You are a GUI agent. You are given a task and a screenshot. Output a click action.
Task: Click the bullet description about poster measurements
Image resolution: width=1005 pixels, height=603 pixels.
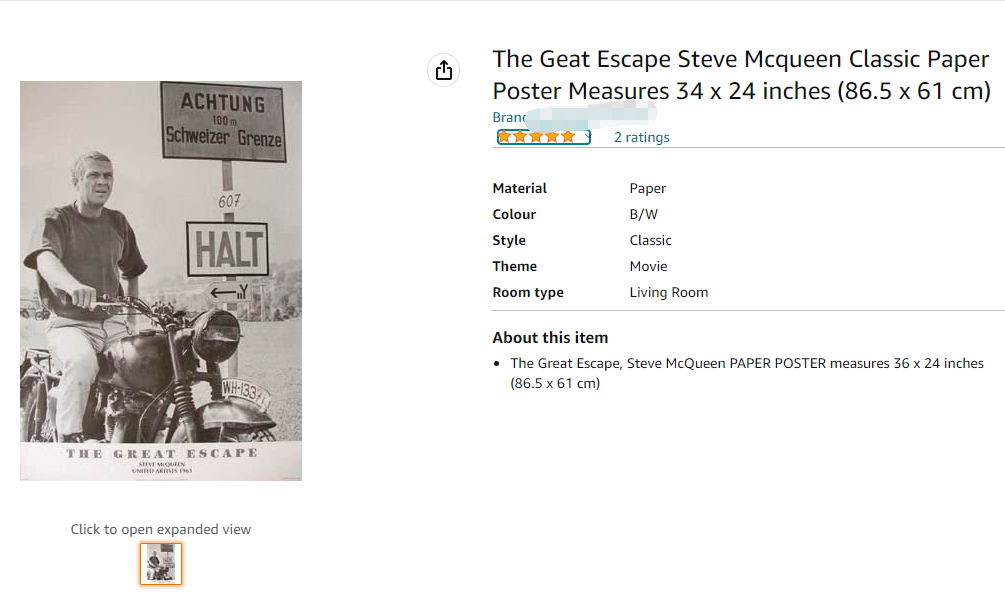coord(746,372)
